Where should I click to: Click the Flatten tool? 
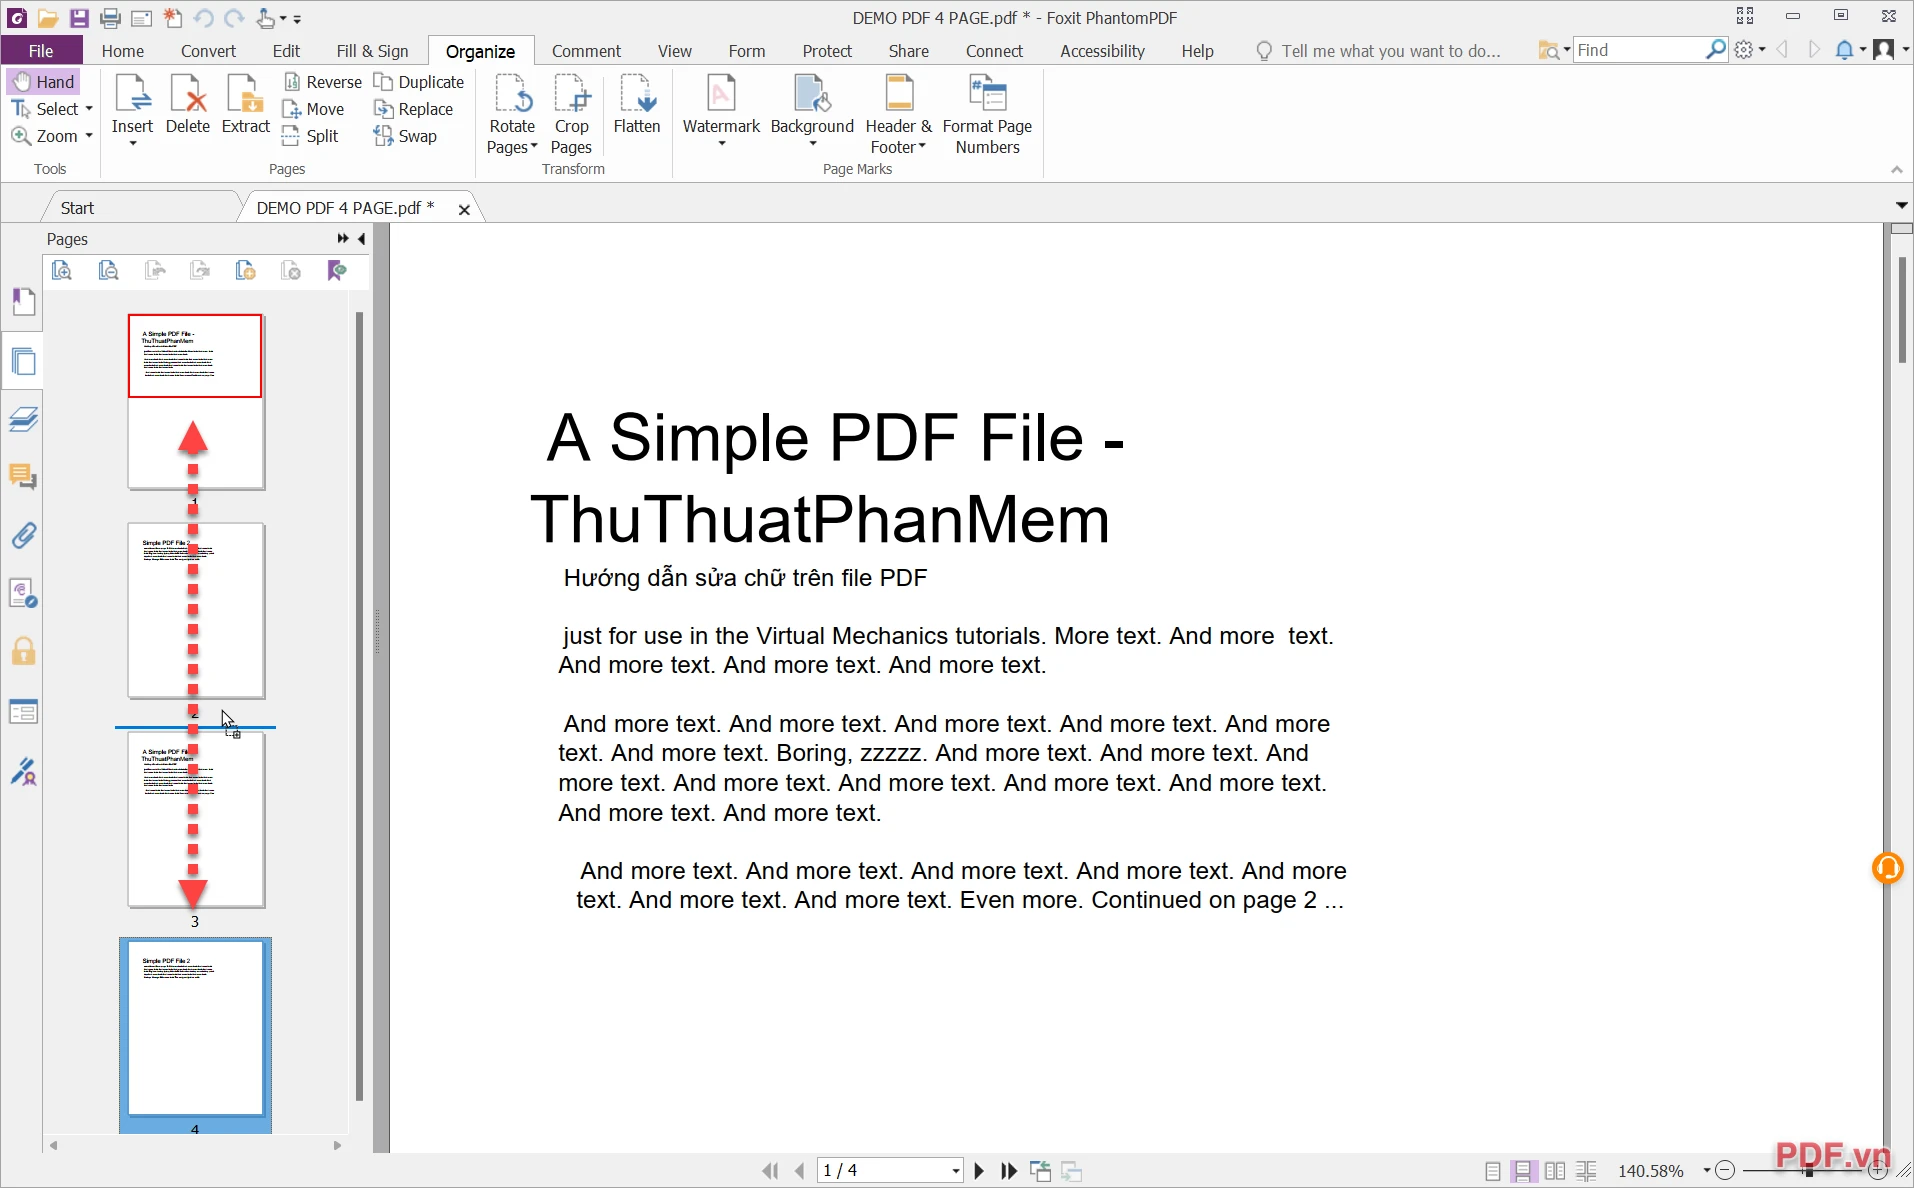click(x=637, y=104)
